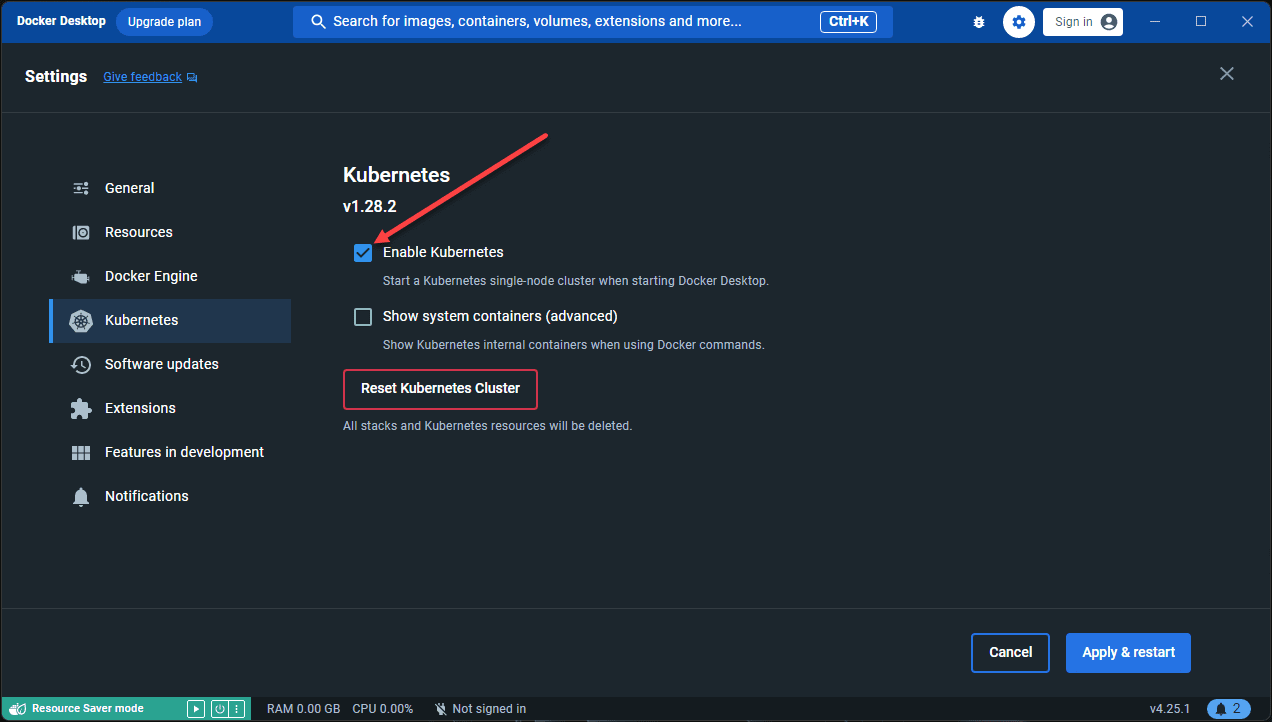Open the three-dot engine menu
The width and height of the screenshot is (1272, 722).
pos(237,709)
